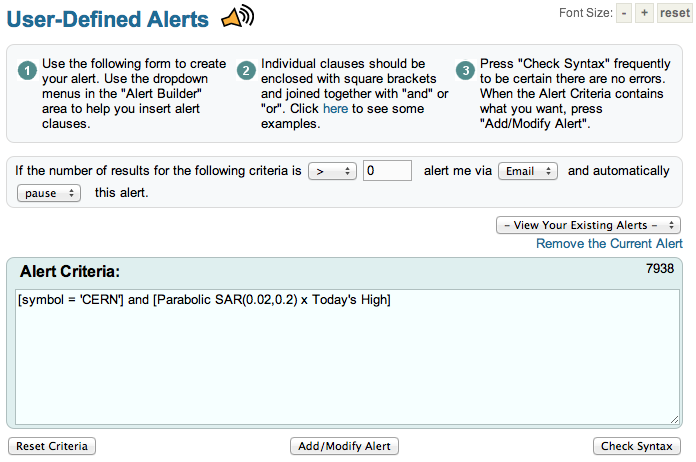Viewport: 696px width, 462px height.
Task: Expand the View Your Existing Alerts menu
Action: (x=588, y=225)
